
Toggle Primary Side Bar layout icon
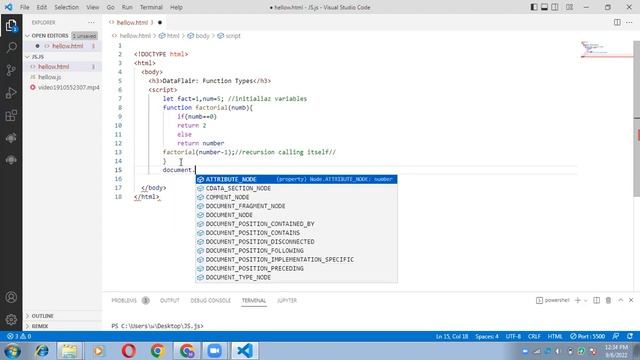(534, 7)
